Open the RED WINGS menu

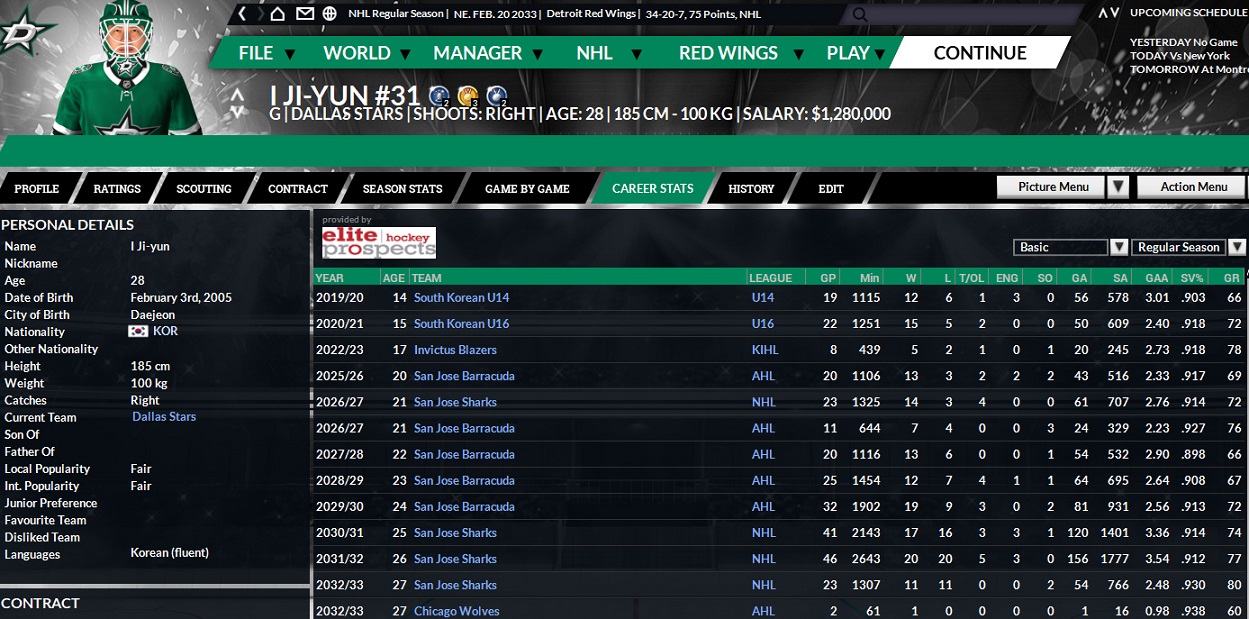pos(728,53)
